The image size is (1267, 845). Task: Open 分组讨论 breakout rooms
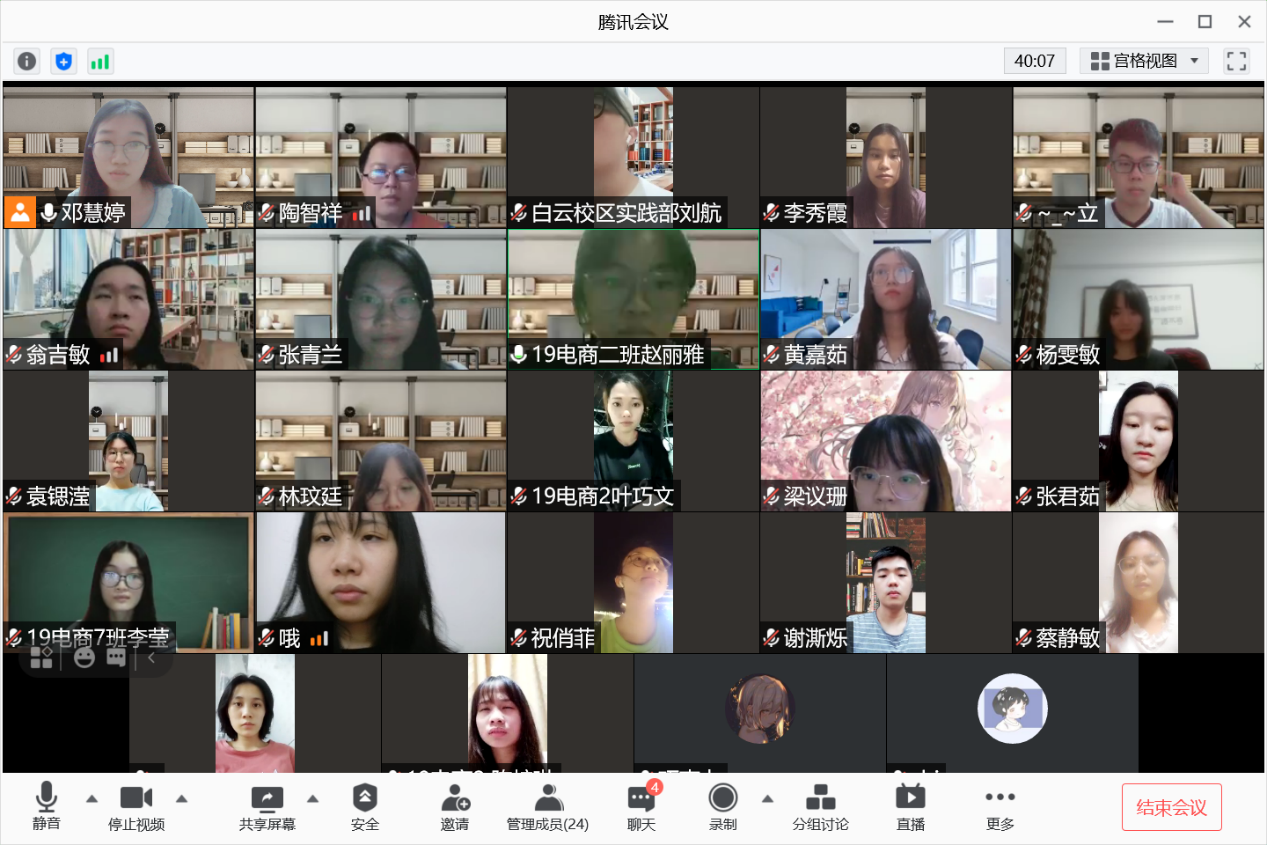click(820, 807)
